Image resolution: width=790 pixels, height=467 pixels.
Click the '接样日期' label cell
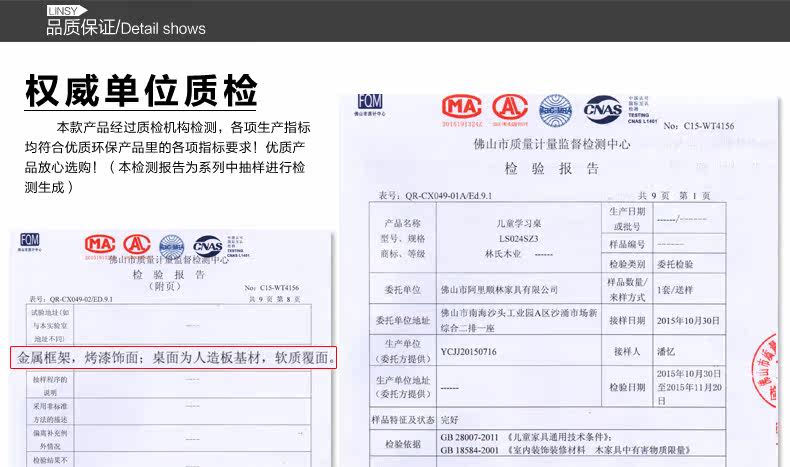coord(627,320)
